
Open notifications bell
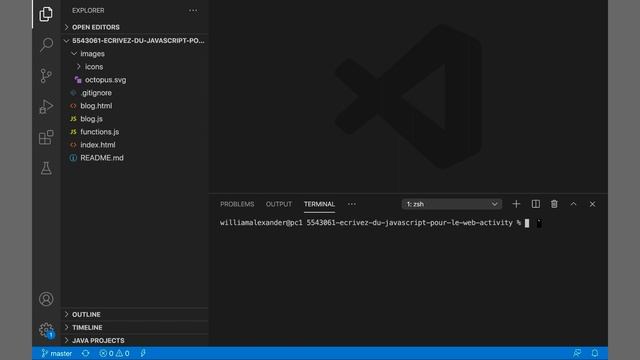pos(595,353)
